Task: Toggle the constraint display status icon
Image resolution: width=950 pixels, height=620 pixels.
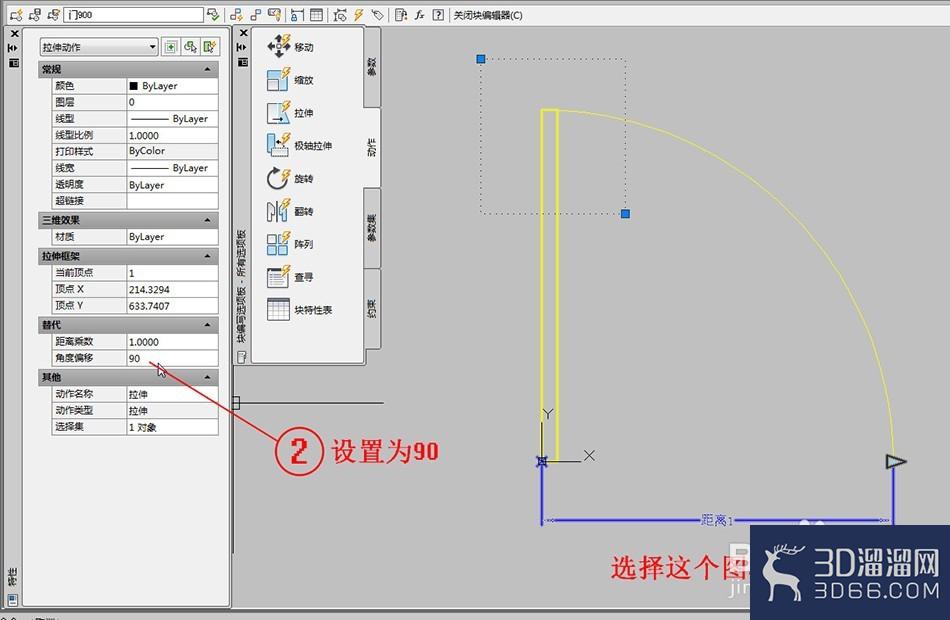Action: click(274, 15)
